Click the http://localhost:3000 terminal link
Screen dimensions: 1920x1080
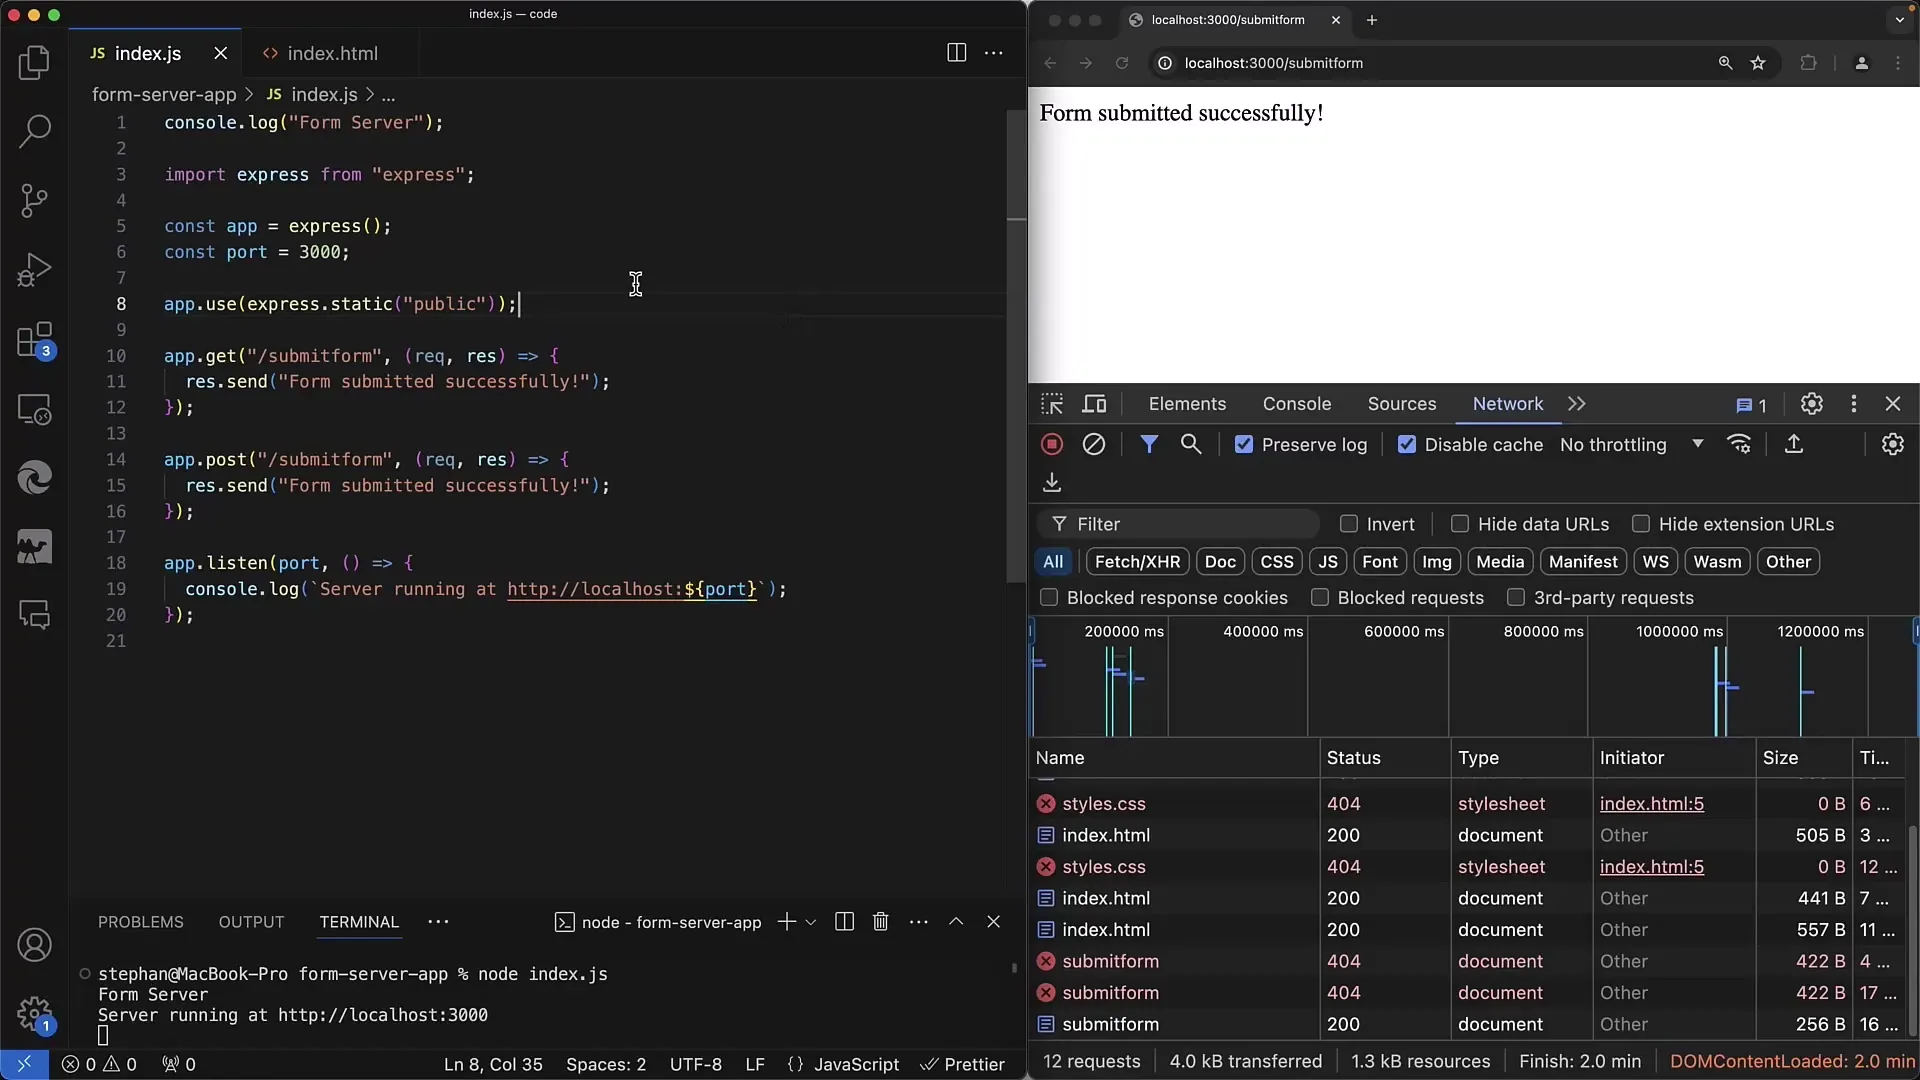[x=382, y=1014]
